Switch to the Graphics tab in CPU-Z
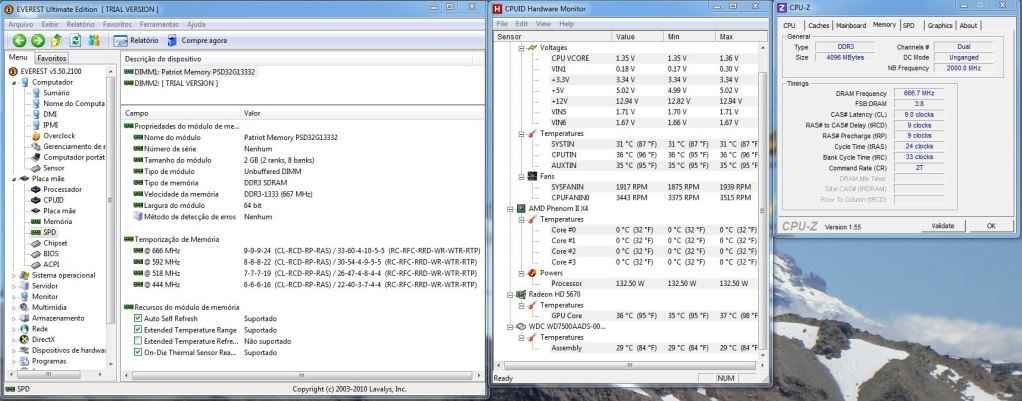 pyautogui.click(x=940, y=25)
